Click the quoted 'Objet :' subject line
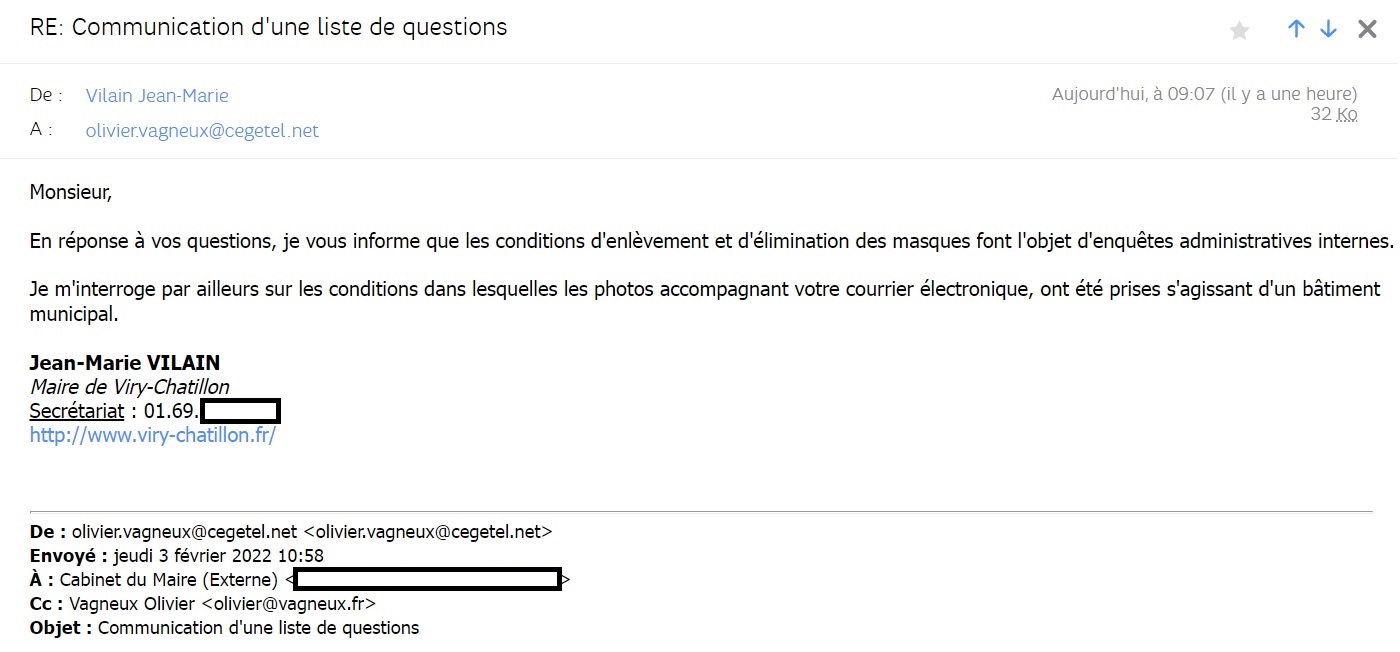This screenshot has height=652, width=1400. 225,628
